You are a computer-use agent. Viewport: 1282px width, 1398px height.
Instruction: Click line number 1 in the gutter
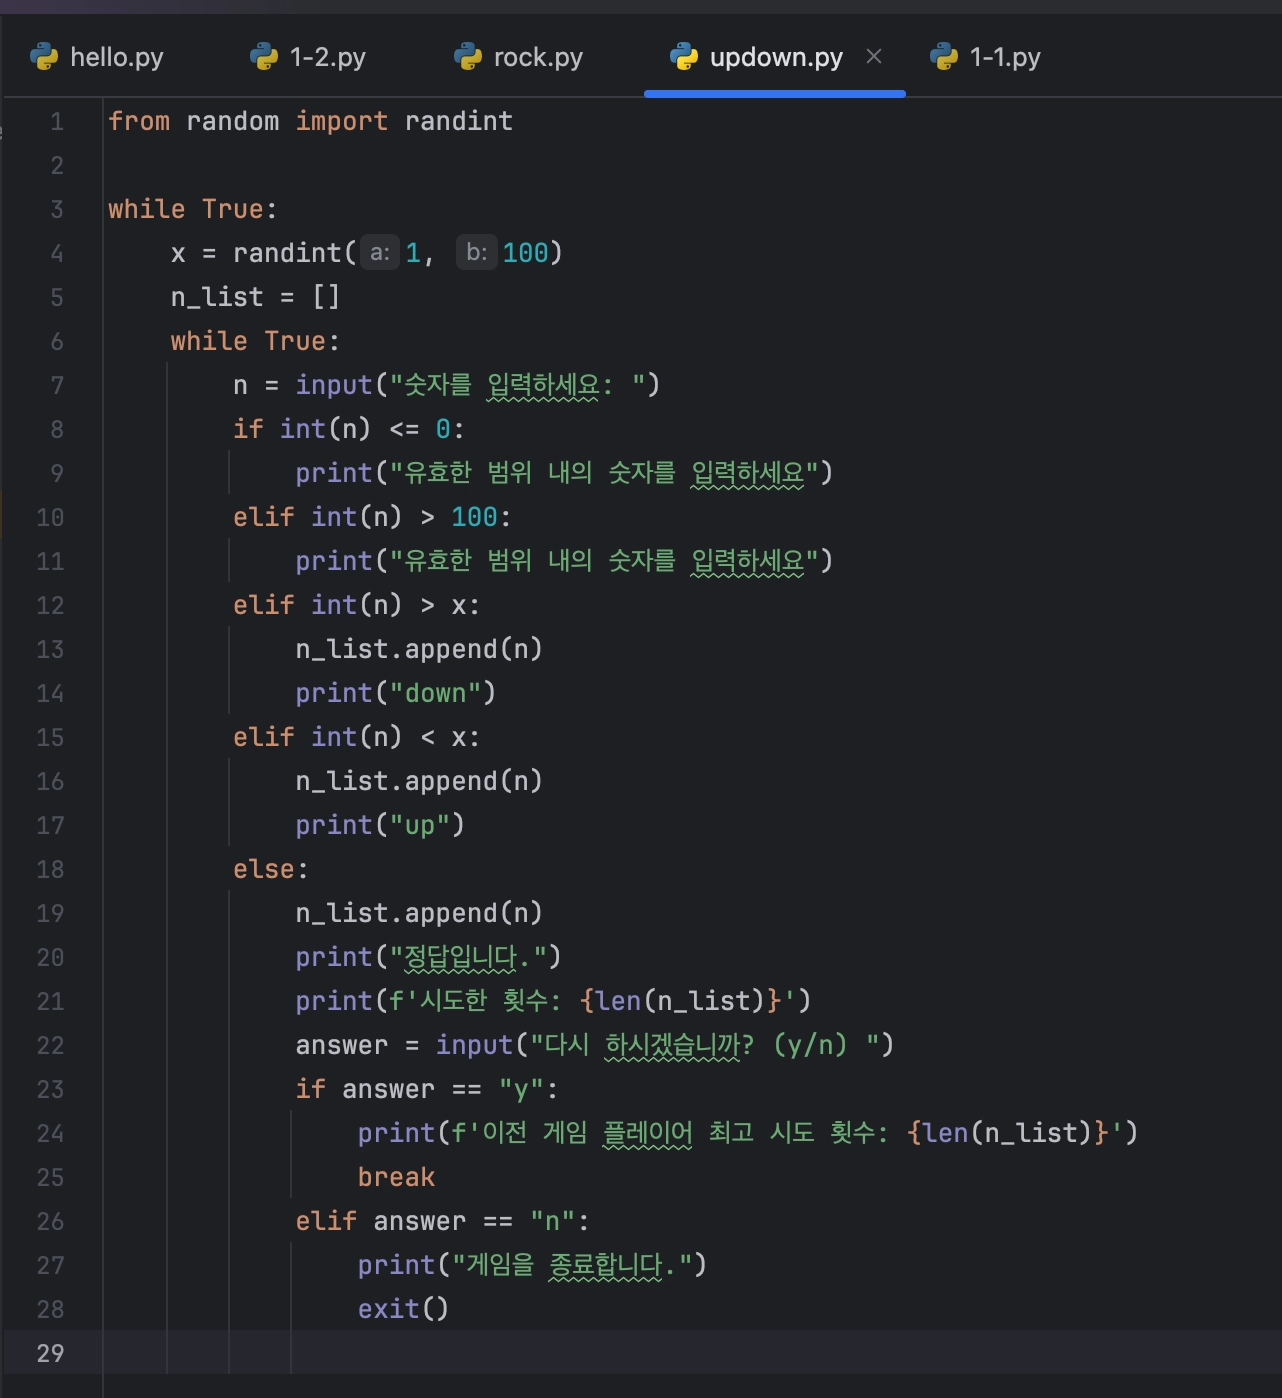tap(57, 122)
